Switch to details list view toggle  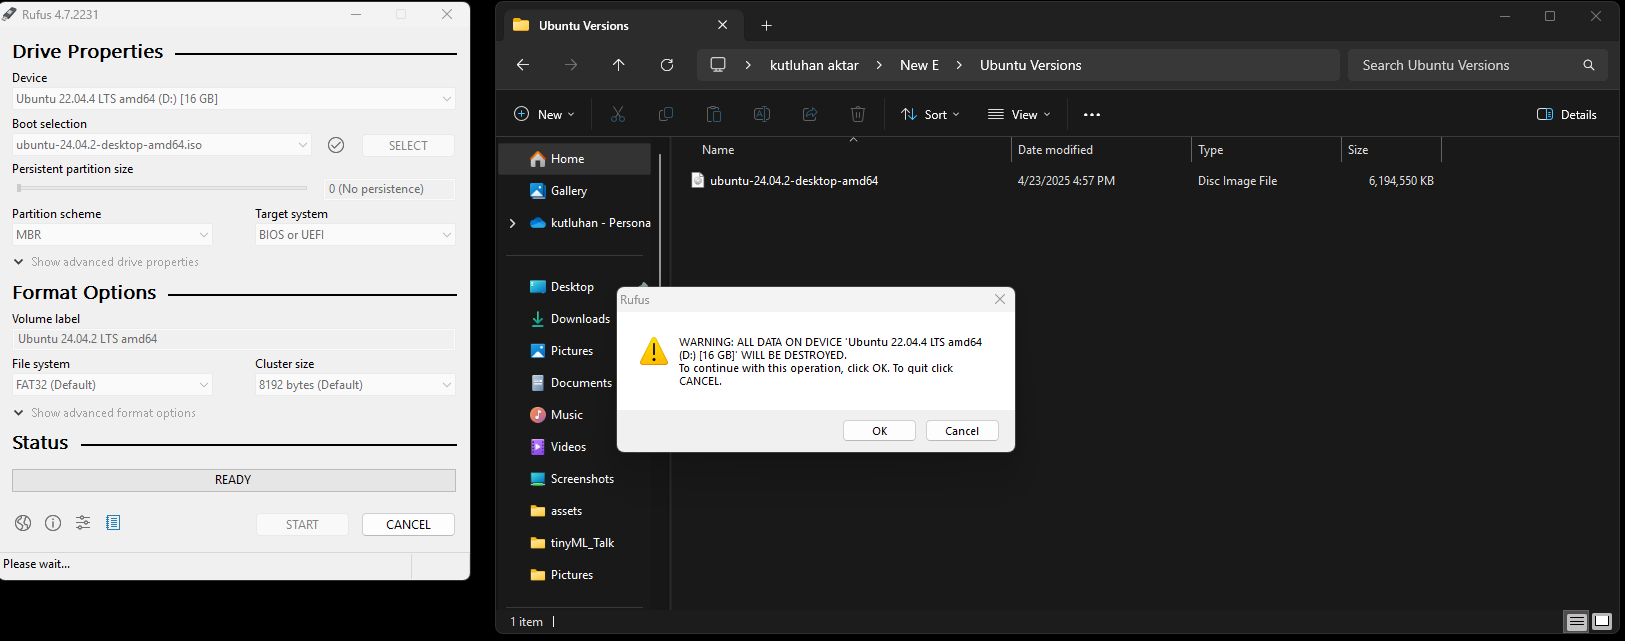(1577, 622)
